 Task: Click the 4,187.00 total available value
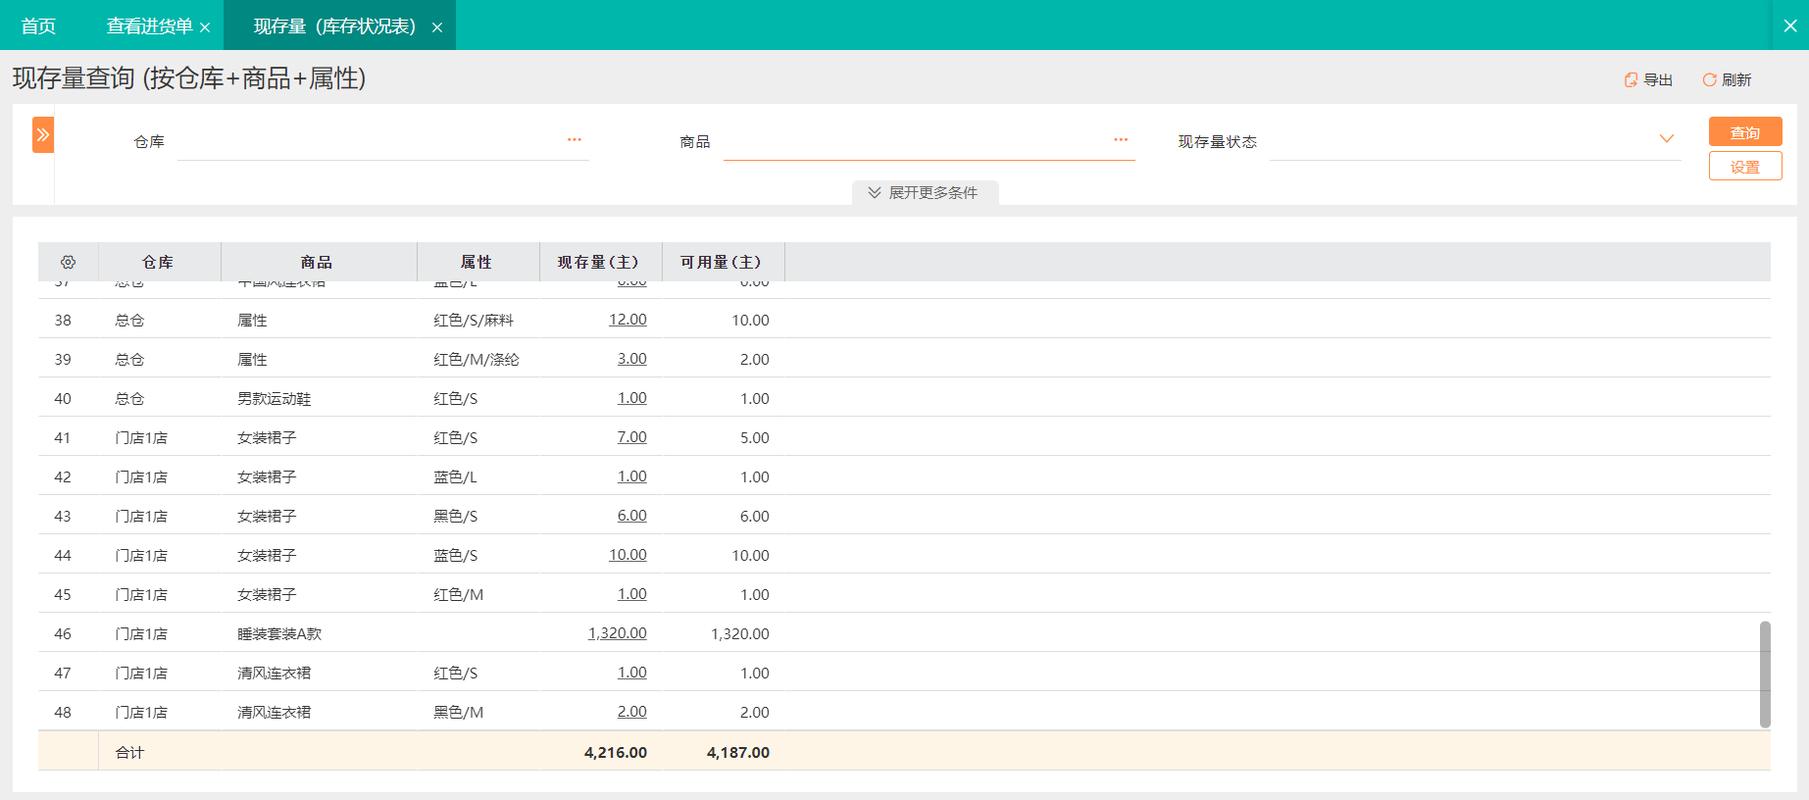coord(738,752)
